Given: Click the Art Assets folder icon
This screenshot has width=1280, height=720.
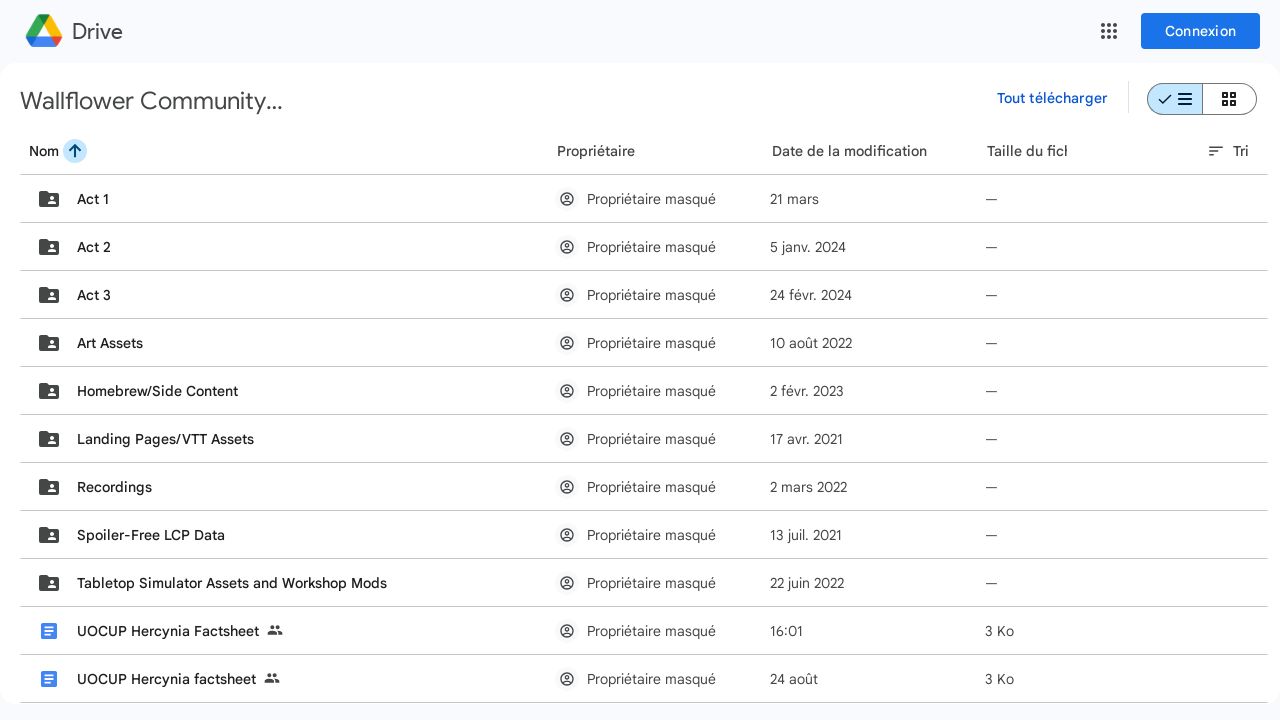Looking at the screenshot, I should (49, 343).
